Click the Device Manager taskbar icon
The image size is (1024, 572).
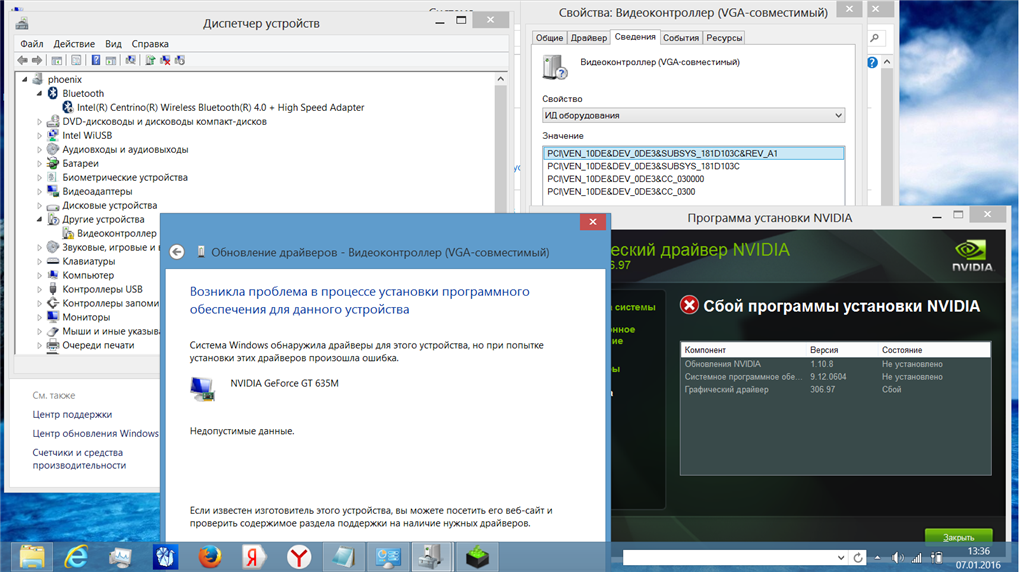432,557
